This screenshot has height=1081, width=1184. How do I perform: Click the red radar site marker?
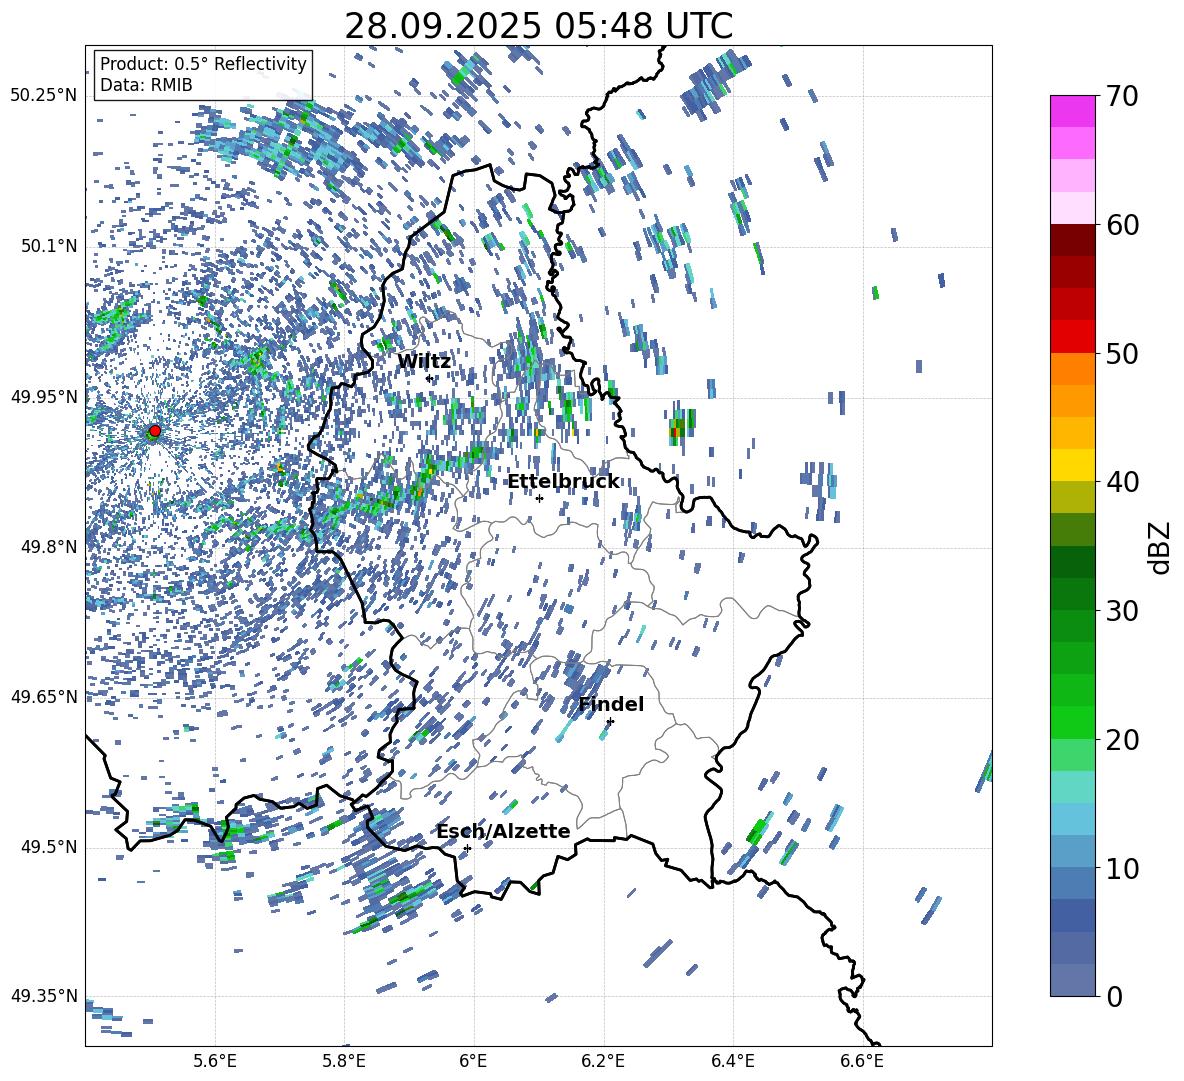click(155, 431)
